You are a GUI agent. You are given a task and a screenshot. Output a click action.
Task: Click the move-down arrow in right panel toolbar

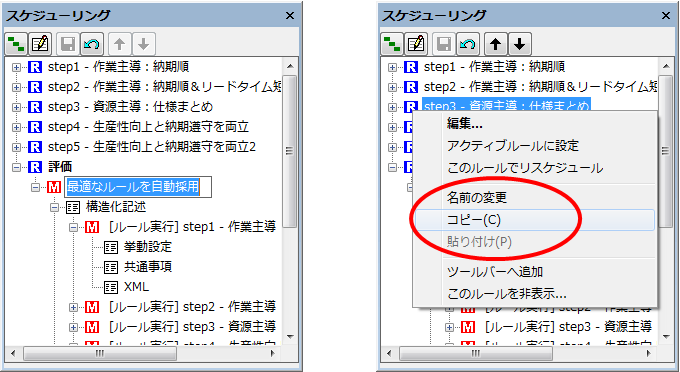(x=520, y=43)
